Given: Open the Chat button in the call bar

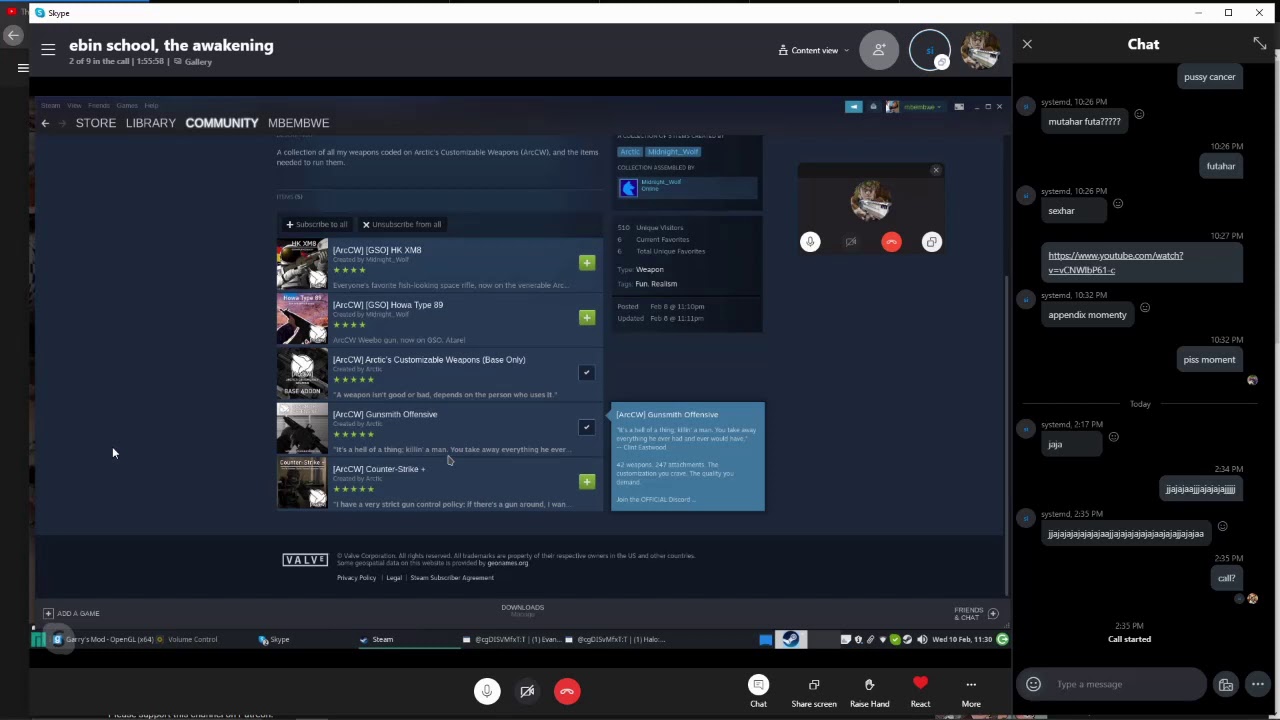Looking at the screenshot, I should tap(759, 691).
